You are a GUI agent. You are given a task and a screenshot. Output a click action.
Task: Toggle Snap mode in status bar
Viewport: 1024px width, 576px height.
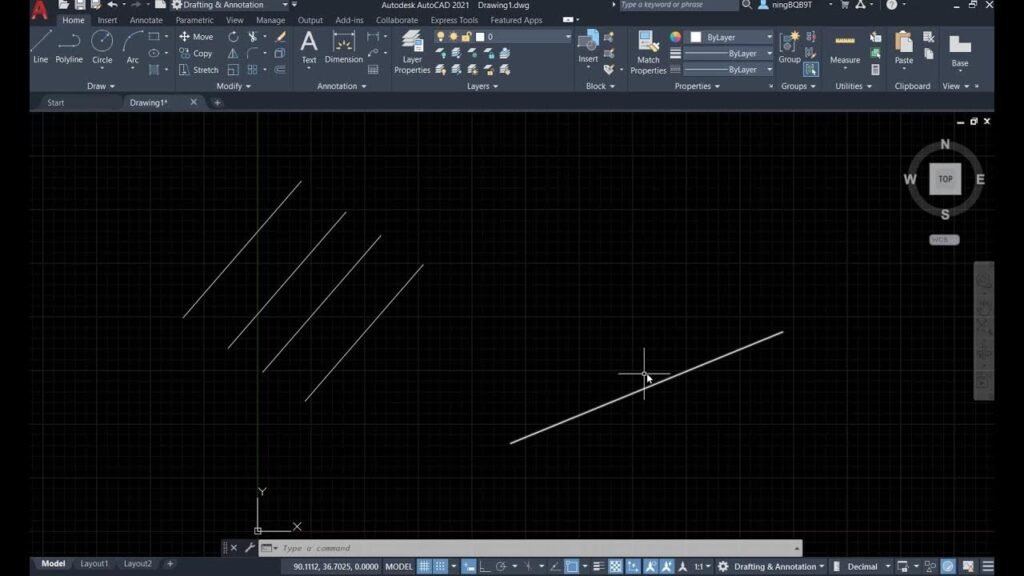point(441,566)
